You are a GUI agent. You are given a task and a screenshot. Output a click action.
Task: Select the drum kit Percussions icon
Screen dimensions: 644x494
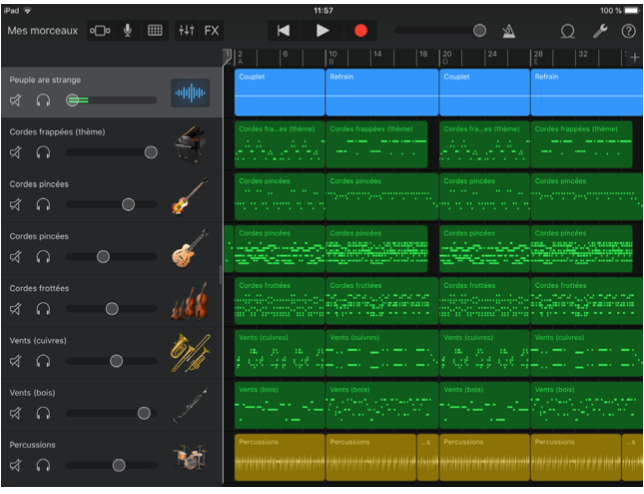pos(189,459)
